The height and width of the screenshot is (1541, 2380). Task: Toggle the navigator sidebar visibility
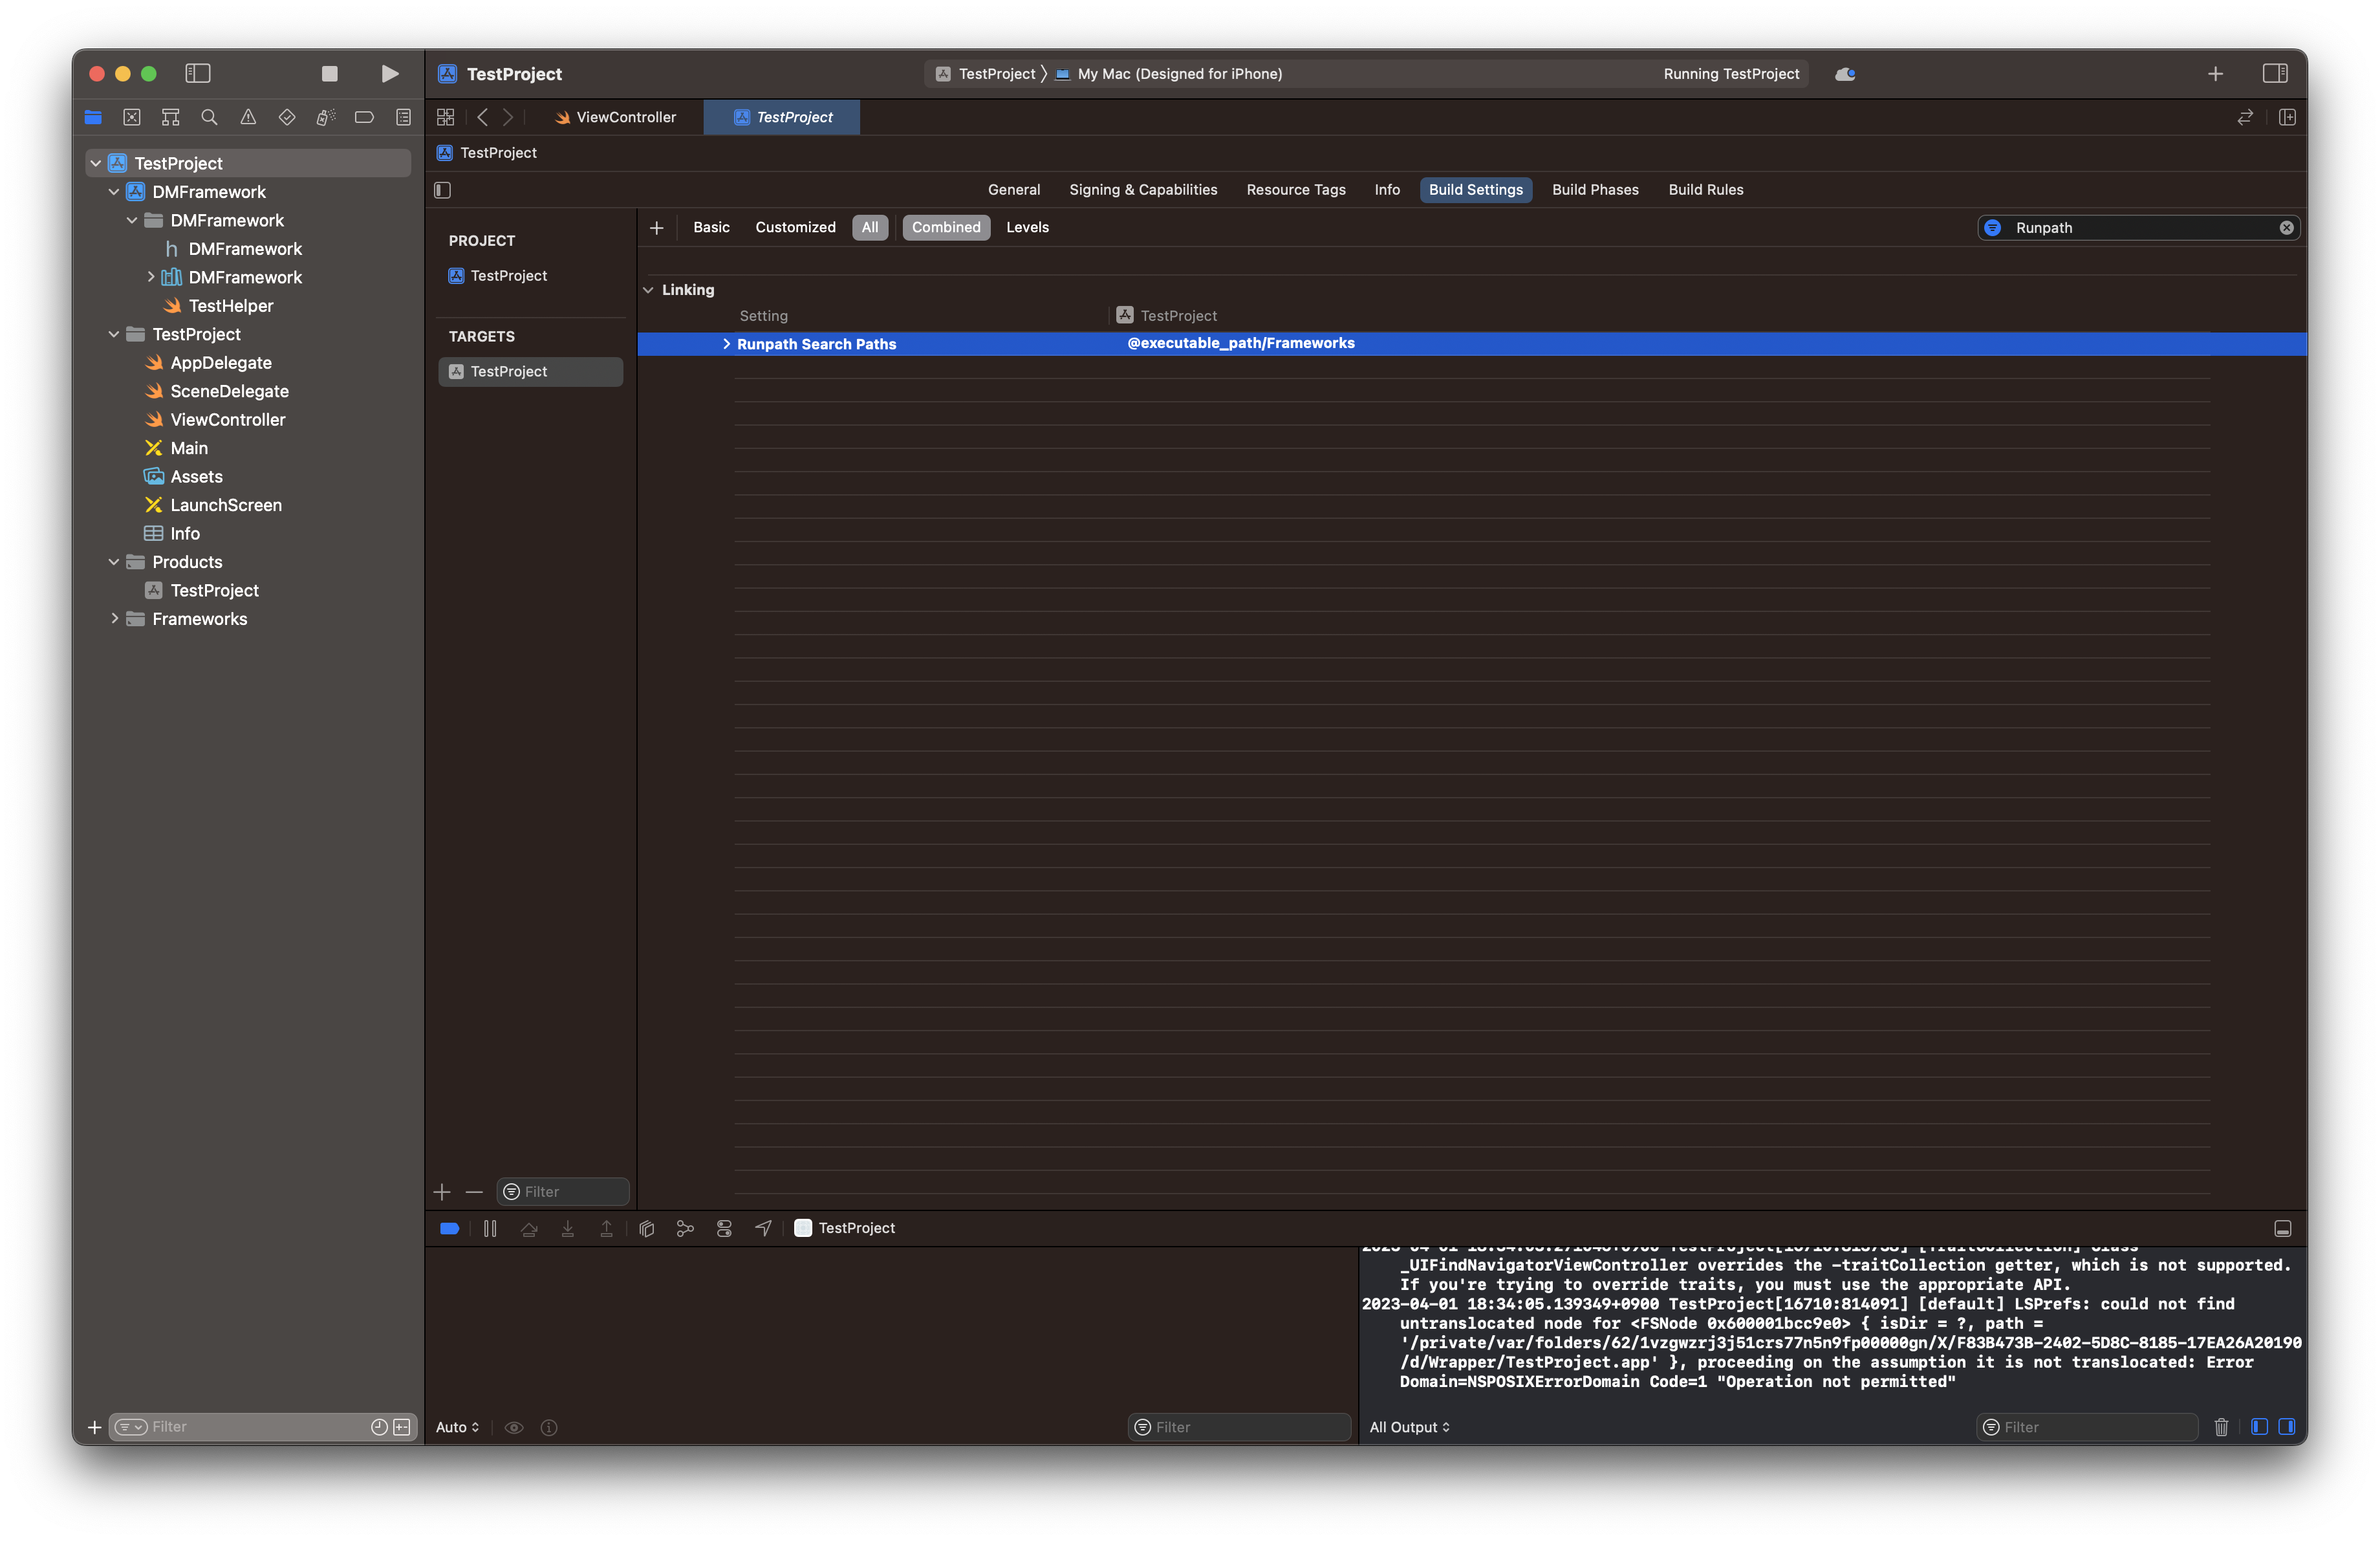(x=198, y=73)
